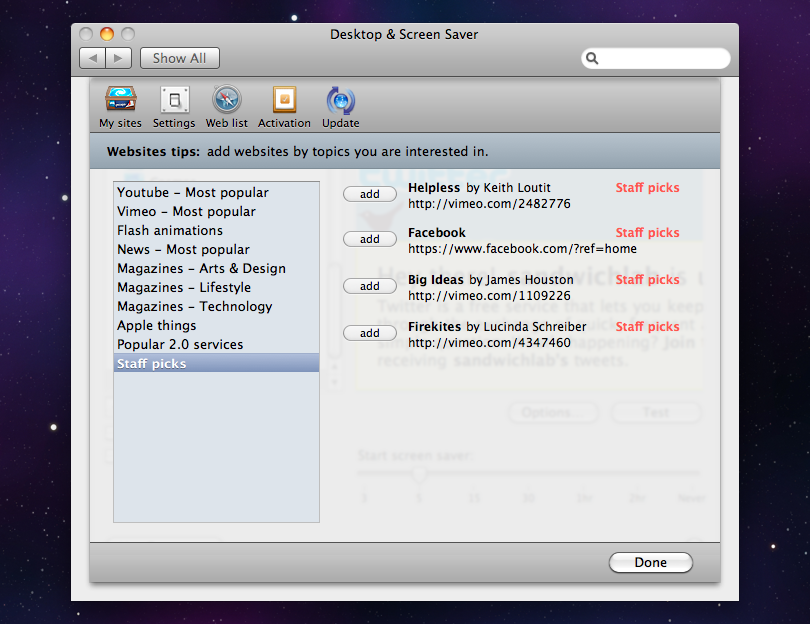810x624 pixels.
Task: Open the Settings switch icon
Action: (174, 100)
